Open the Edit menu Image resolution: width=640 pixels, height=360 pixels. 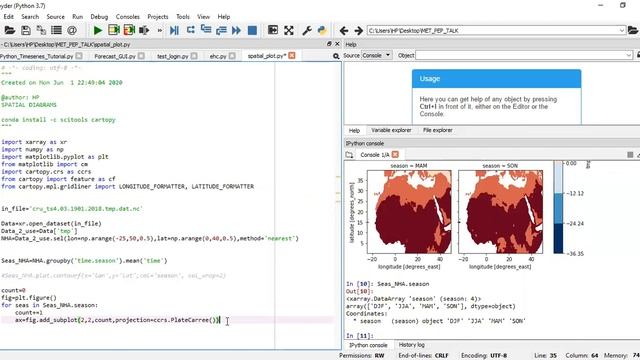point(9,17)
